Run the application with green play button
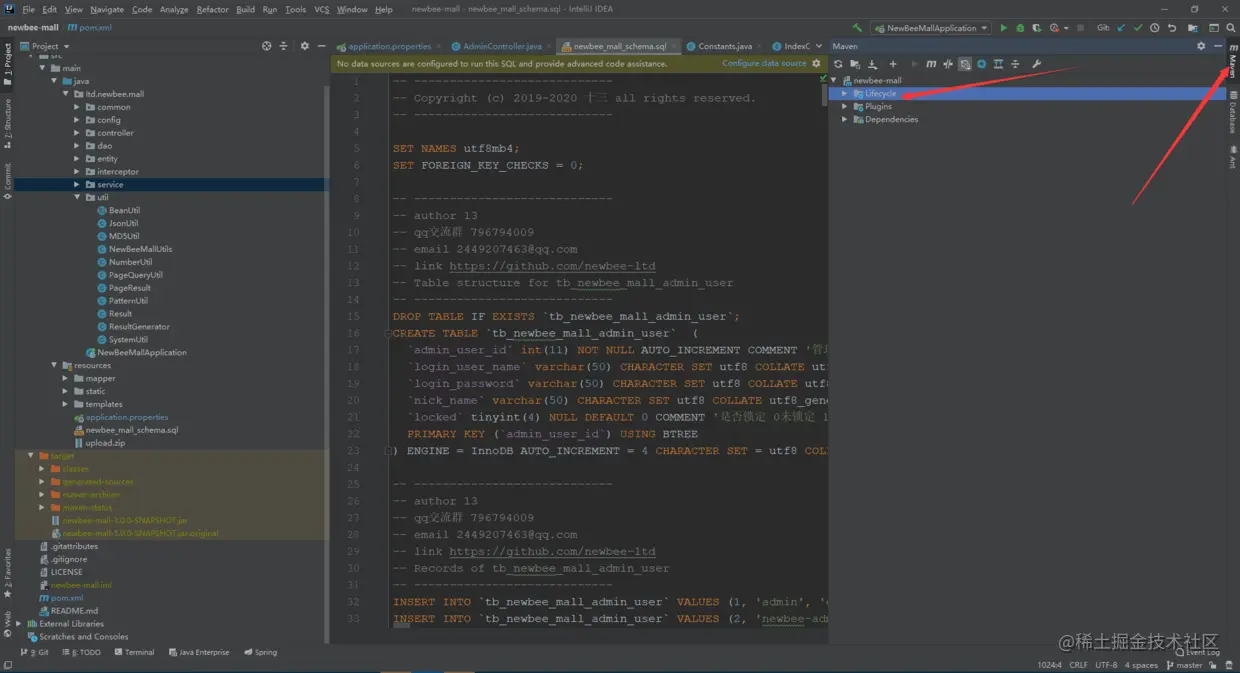Viewport: 1240px width, 673px height. [x=1004, y=28]
